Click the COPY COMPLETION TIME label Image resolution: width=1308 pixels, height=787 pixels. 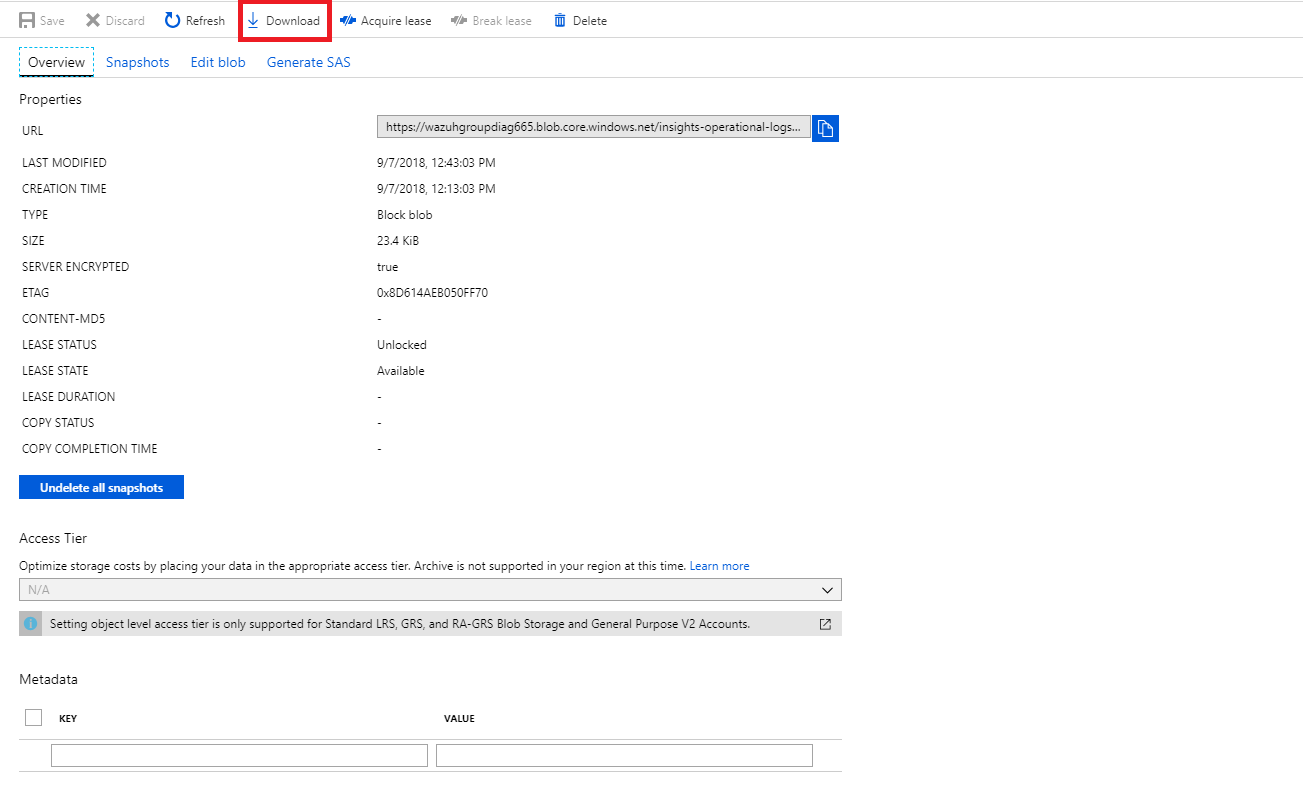click(90, 449)
